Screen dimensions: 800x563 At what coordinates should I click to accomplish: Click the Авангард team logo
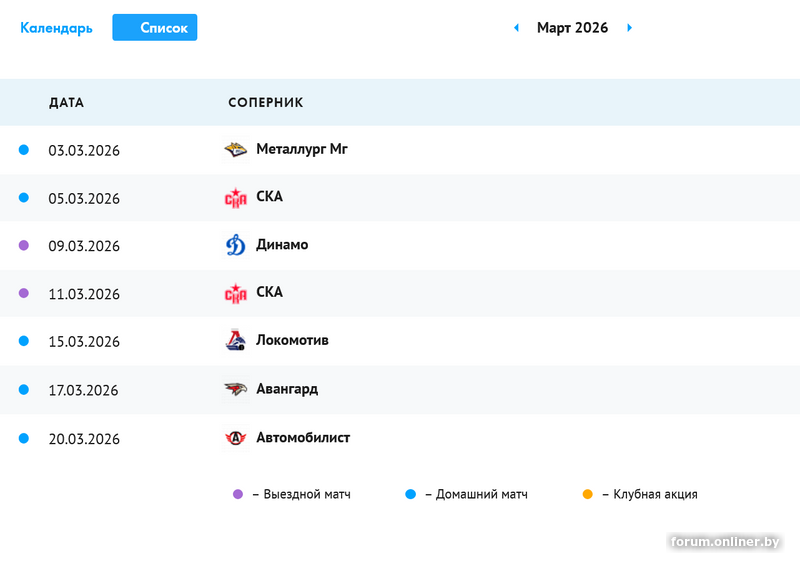(235, 389)
